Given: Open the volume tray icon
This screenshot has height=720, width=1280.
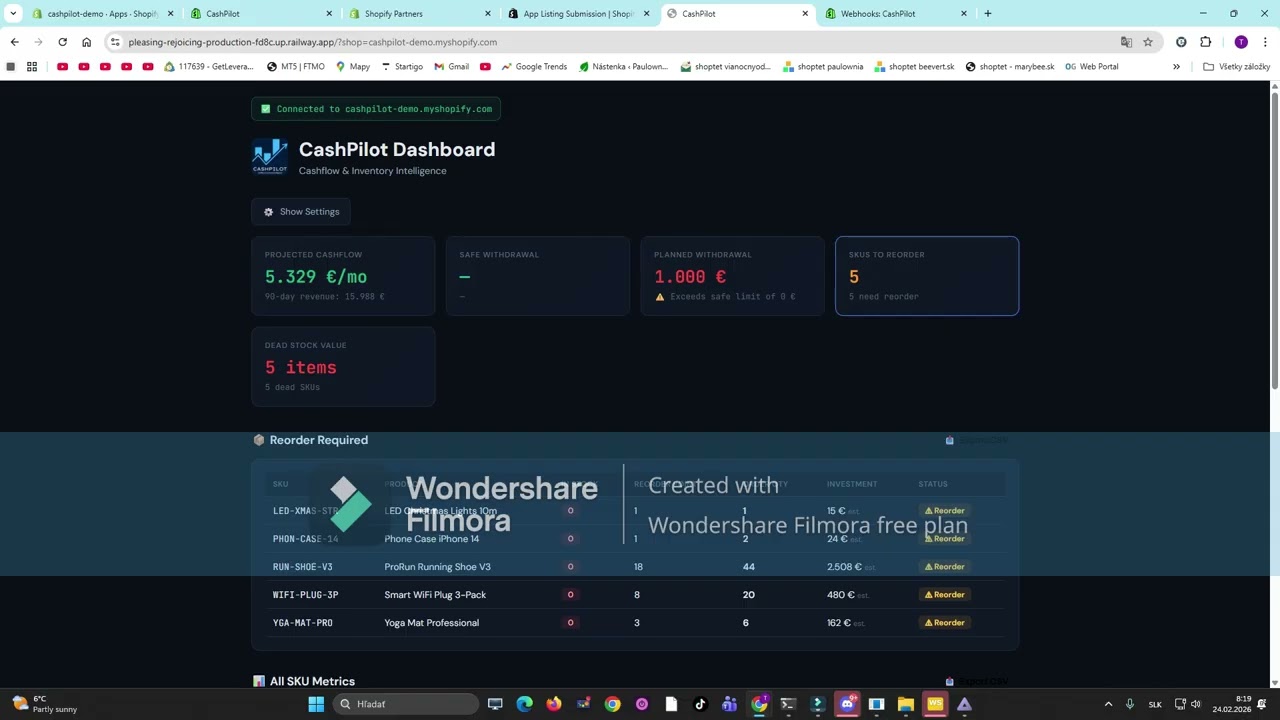Looking at the screenshot, I should tap(1196, 704).
